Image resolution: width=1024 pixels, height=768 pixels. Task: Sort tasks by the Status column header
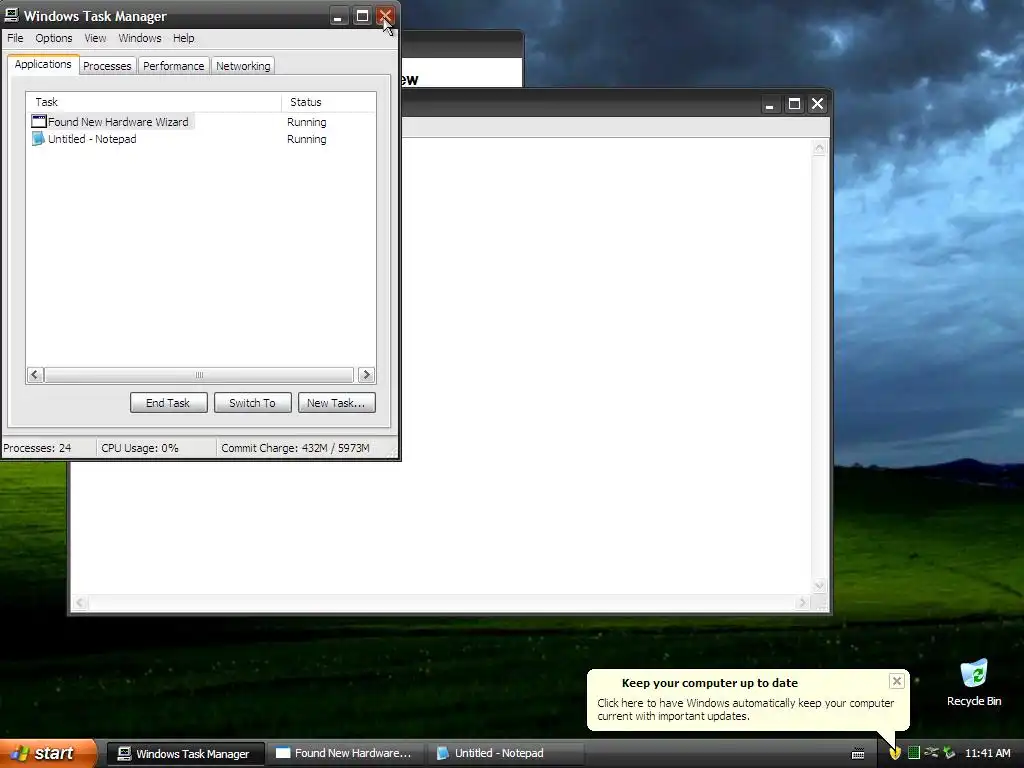click(328, 102)
